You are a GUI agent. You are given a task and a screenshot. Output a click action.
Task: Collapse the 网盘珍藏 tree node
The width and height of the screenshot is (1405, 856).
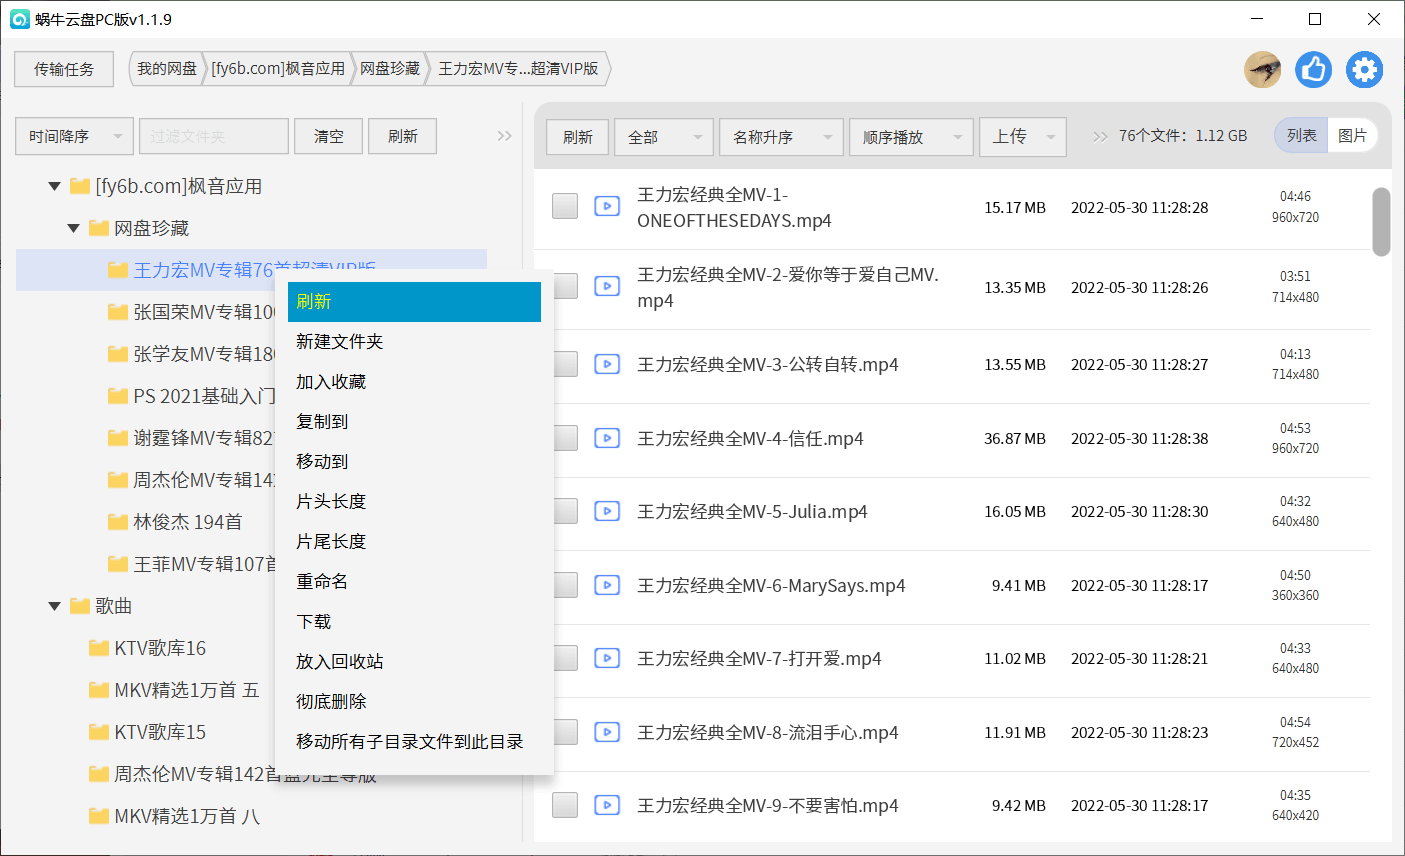tap(74, 228)
